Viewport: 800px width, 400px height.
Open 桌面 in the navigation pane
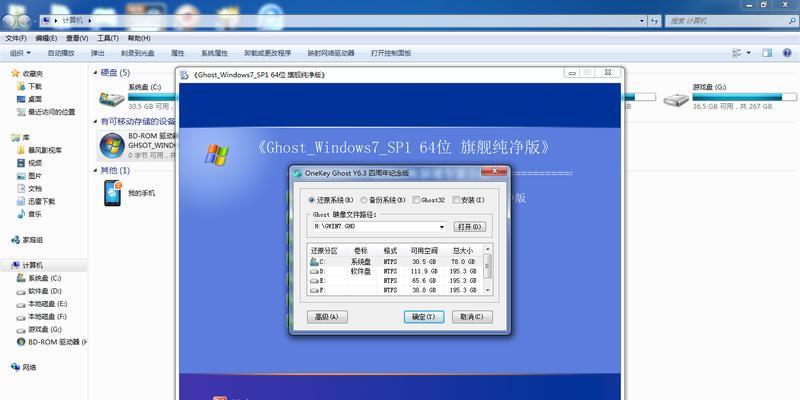(35, 99)
